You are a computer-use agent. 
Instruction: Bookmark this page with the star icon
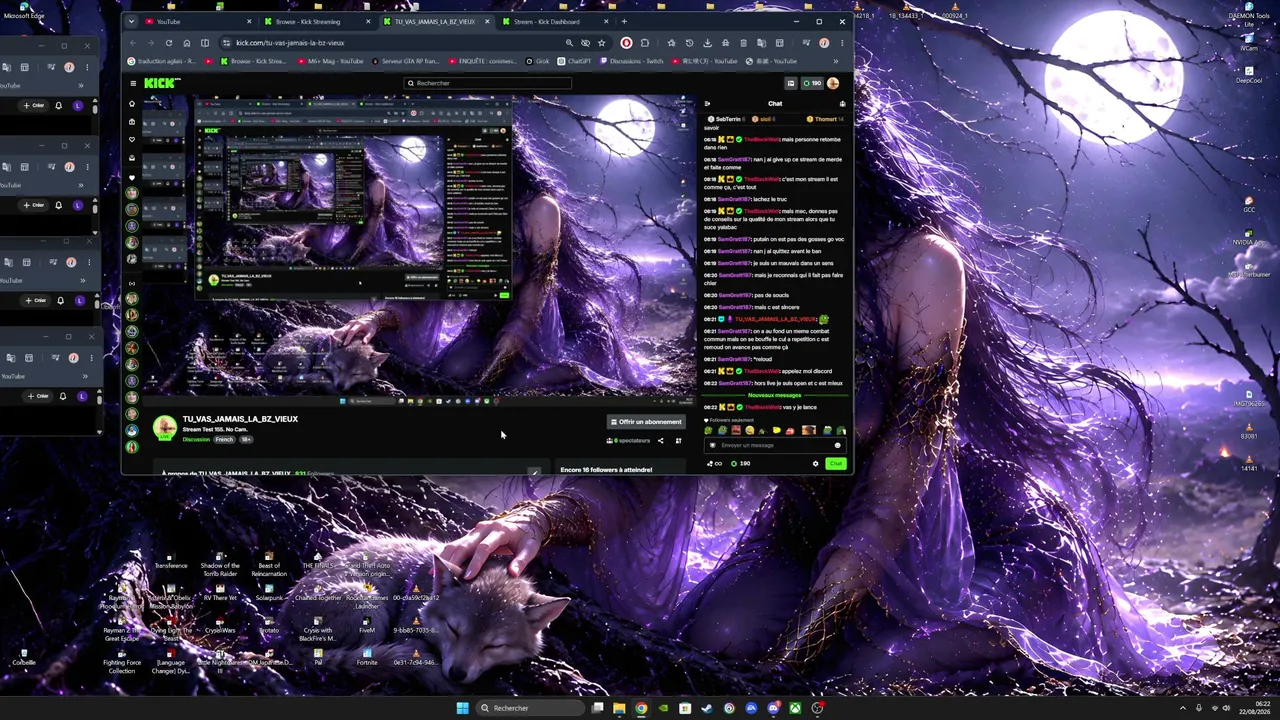pos(601,43)
